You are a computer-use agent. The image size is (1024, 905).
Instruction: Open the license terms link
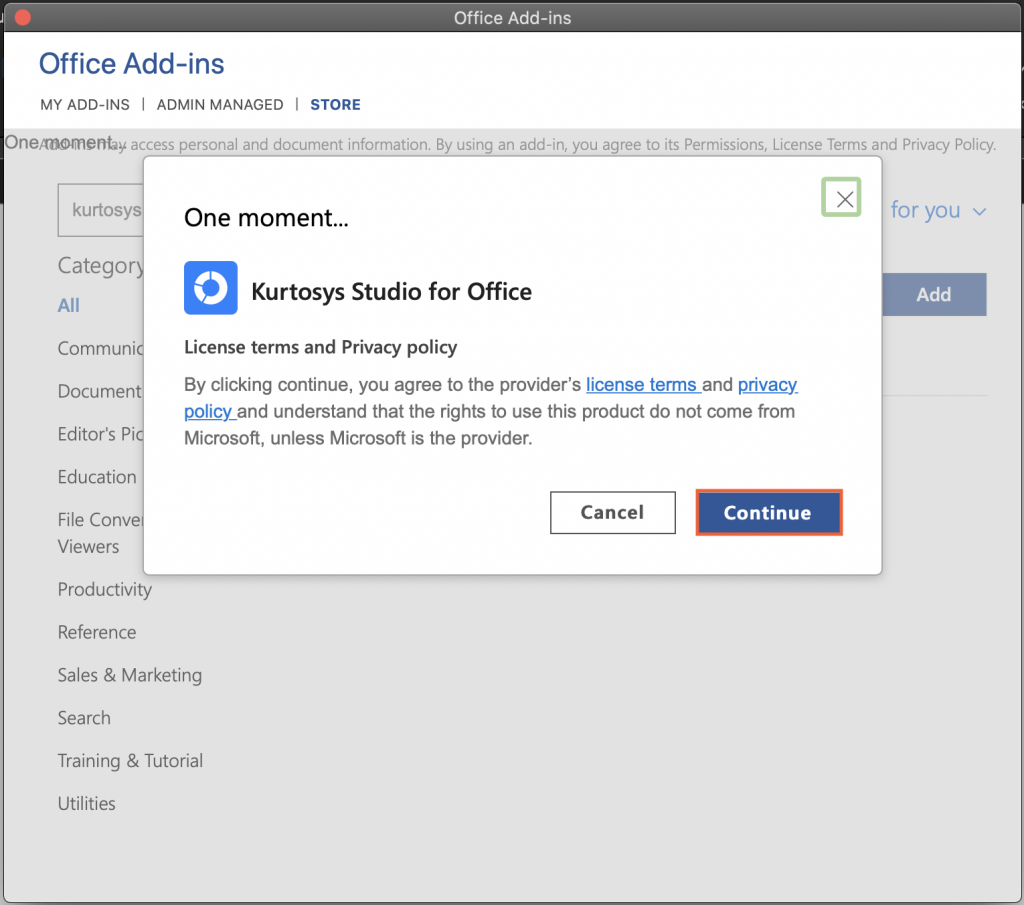pyautogui.click(x=643, y=385)
